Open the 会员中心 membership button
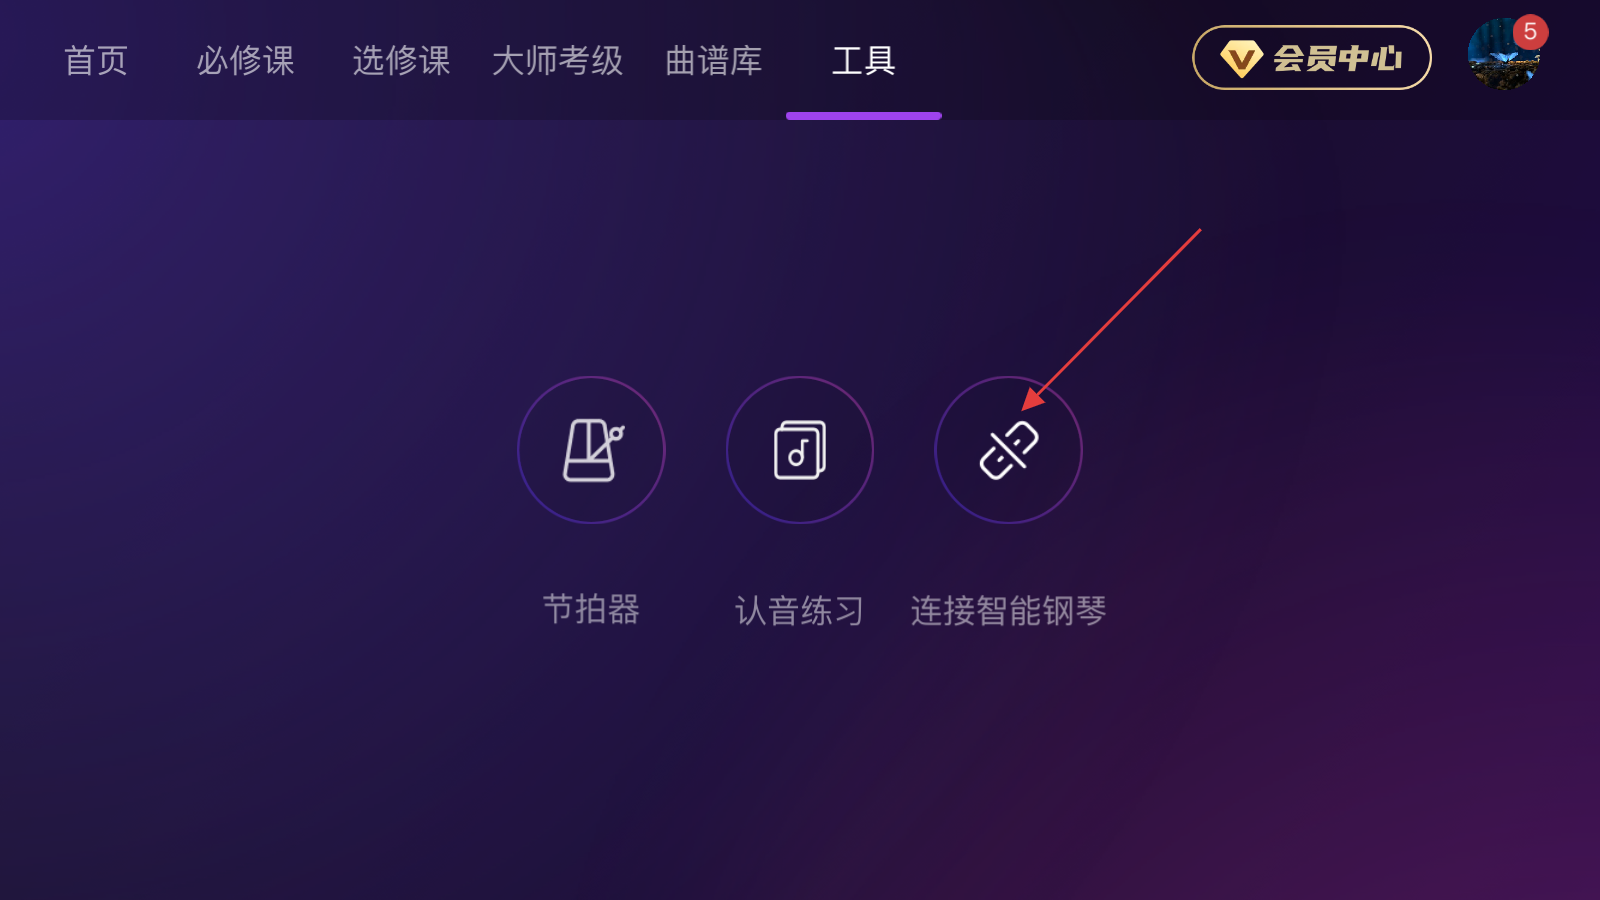 1312,58
